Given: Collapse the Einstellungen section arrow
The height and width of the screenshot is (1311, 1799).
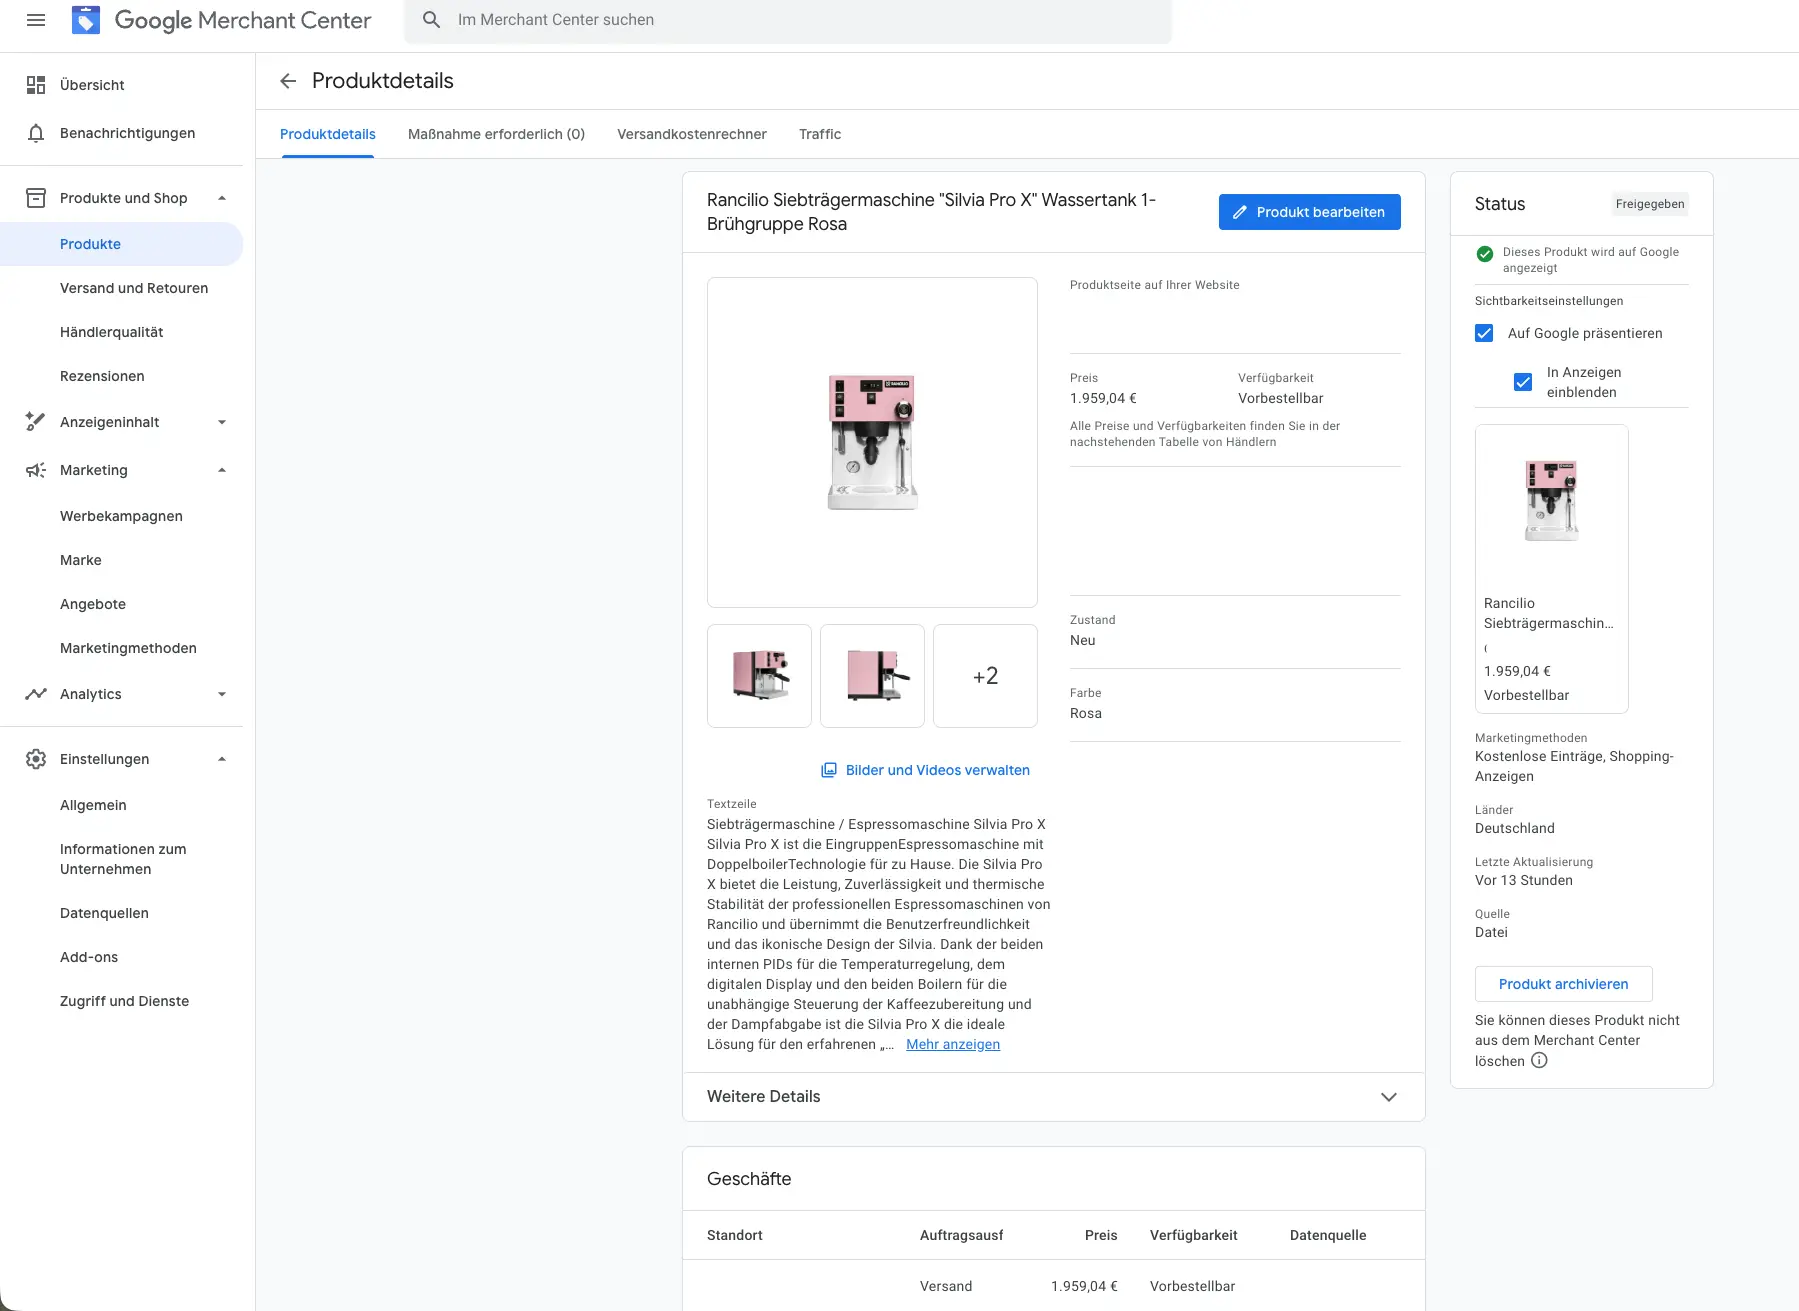Looking at the screenshot, I should coord(222,759).
